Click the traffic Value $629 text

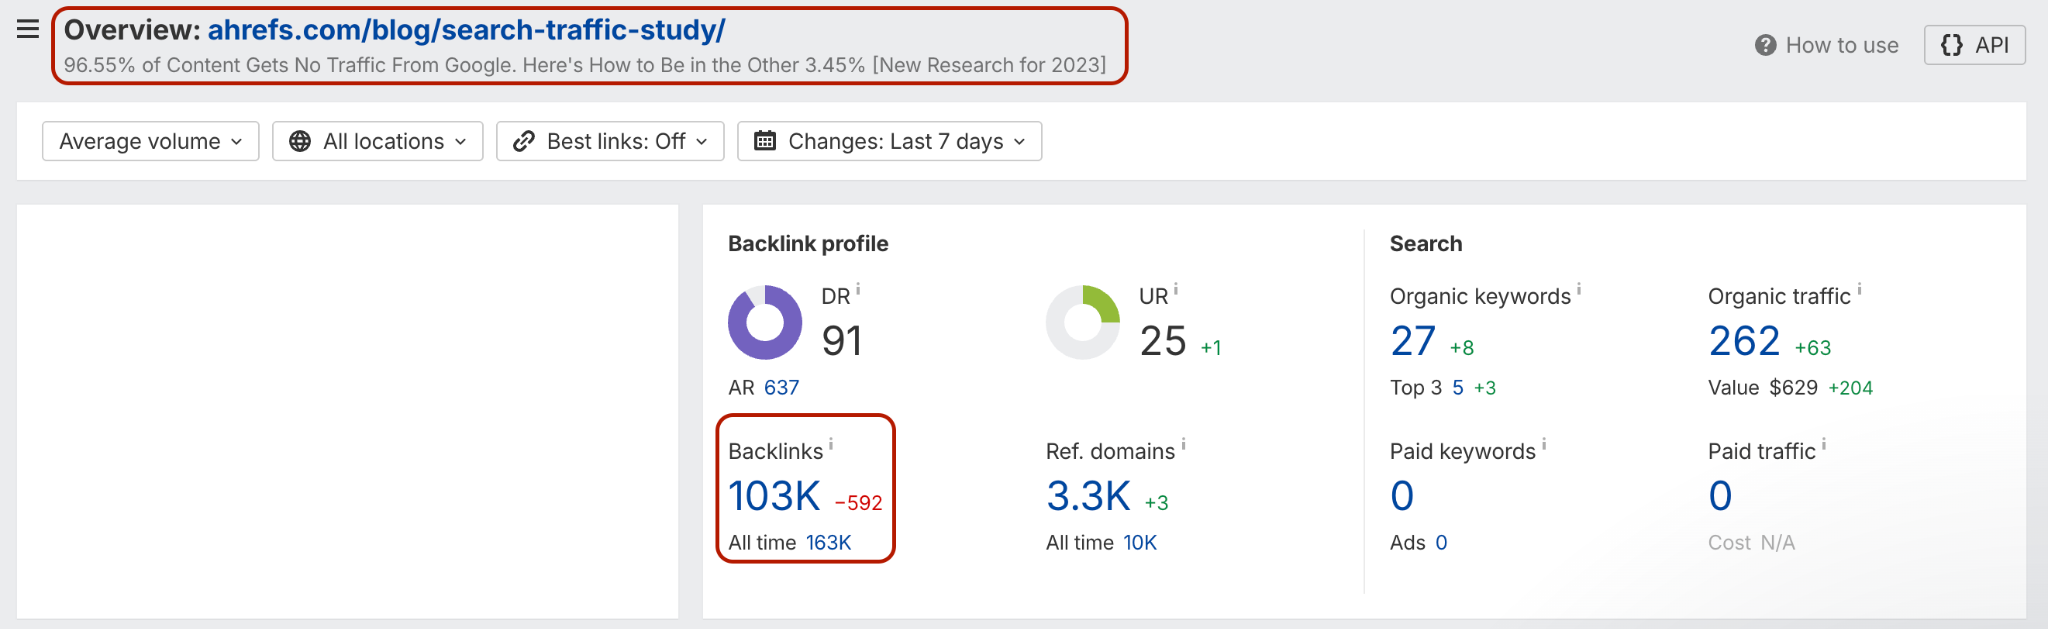tap(1763, 387)
